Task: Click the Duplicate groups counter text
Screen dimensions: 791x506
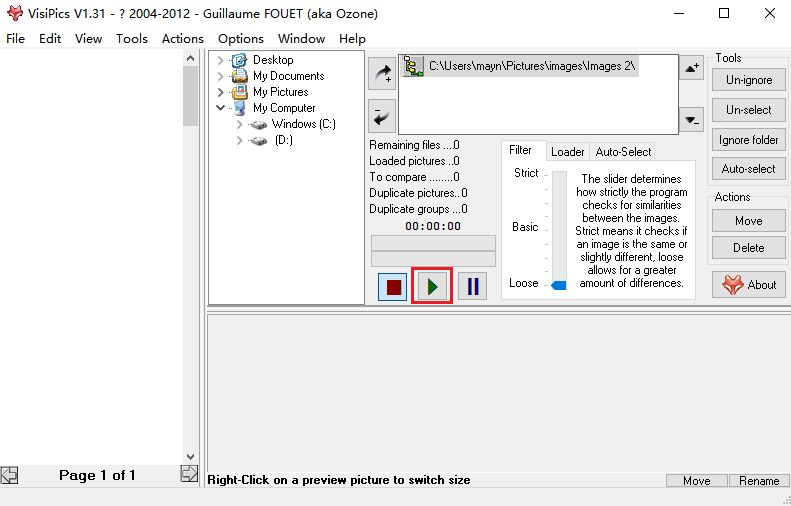Action: coord(418,209)
